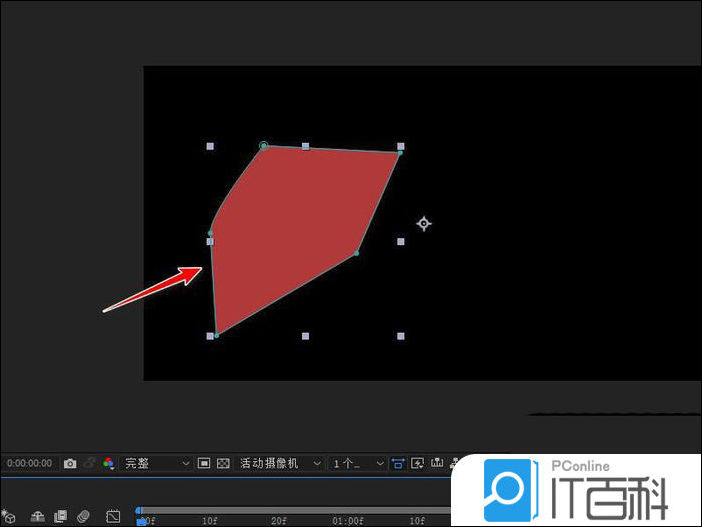Open the 完整 resolution dropdown
The height and width of the screenshot is (527, 702).
(x=157, y=463)
